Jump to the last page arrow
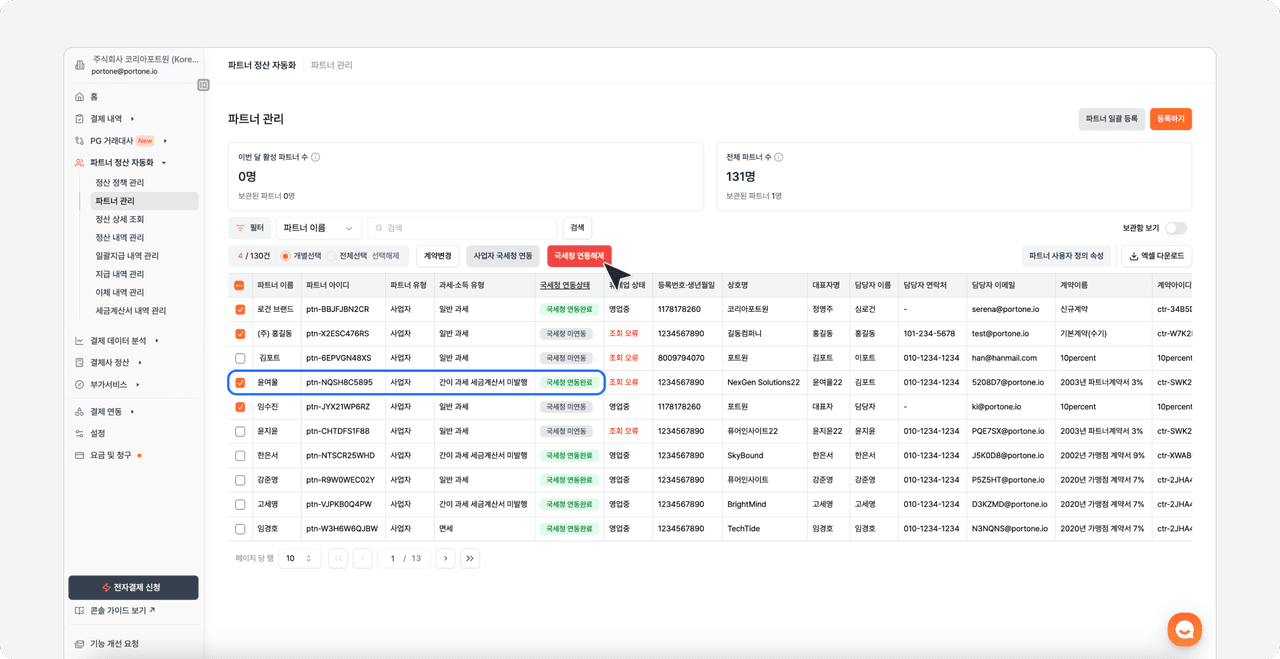 point(469,558)
